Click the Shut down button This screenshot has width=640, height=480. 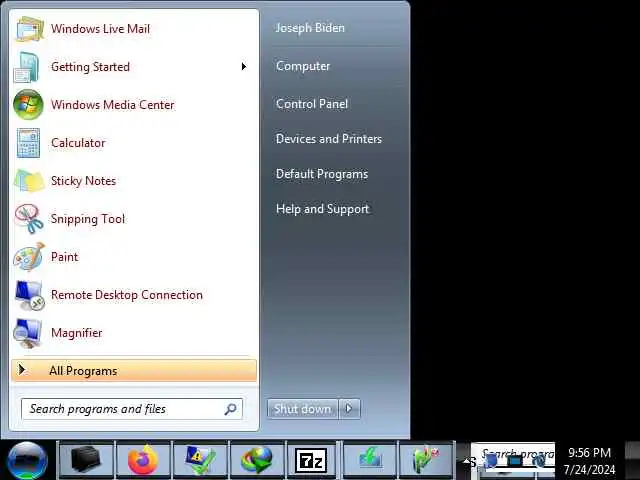pyautogui.click(x=302, y=409)
